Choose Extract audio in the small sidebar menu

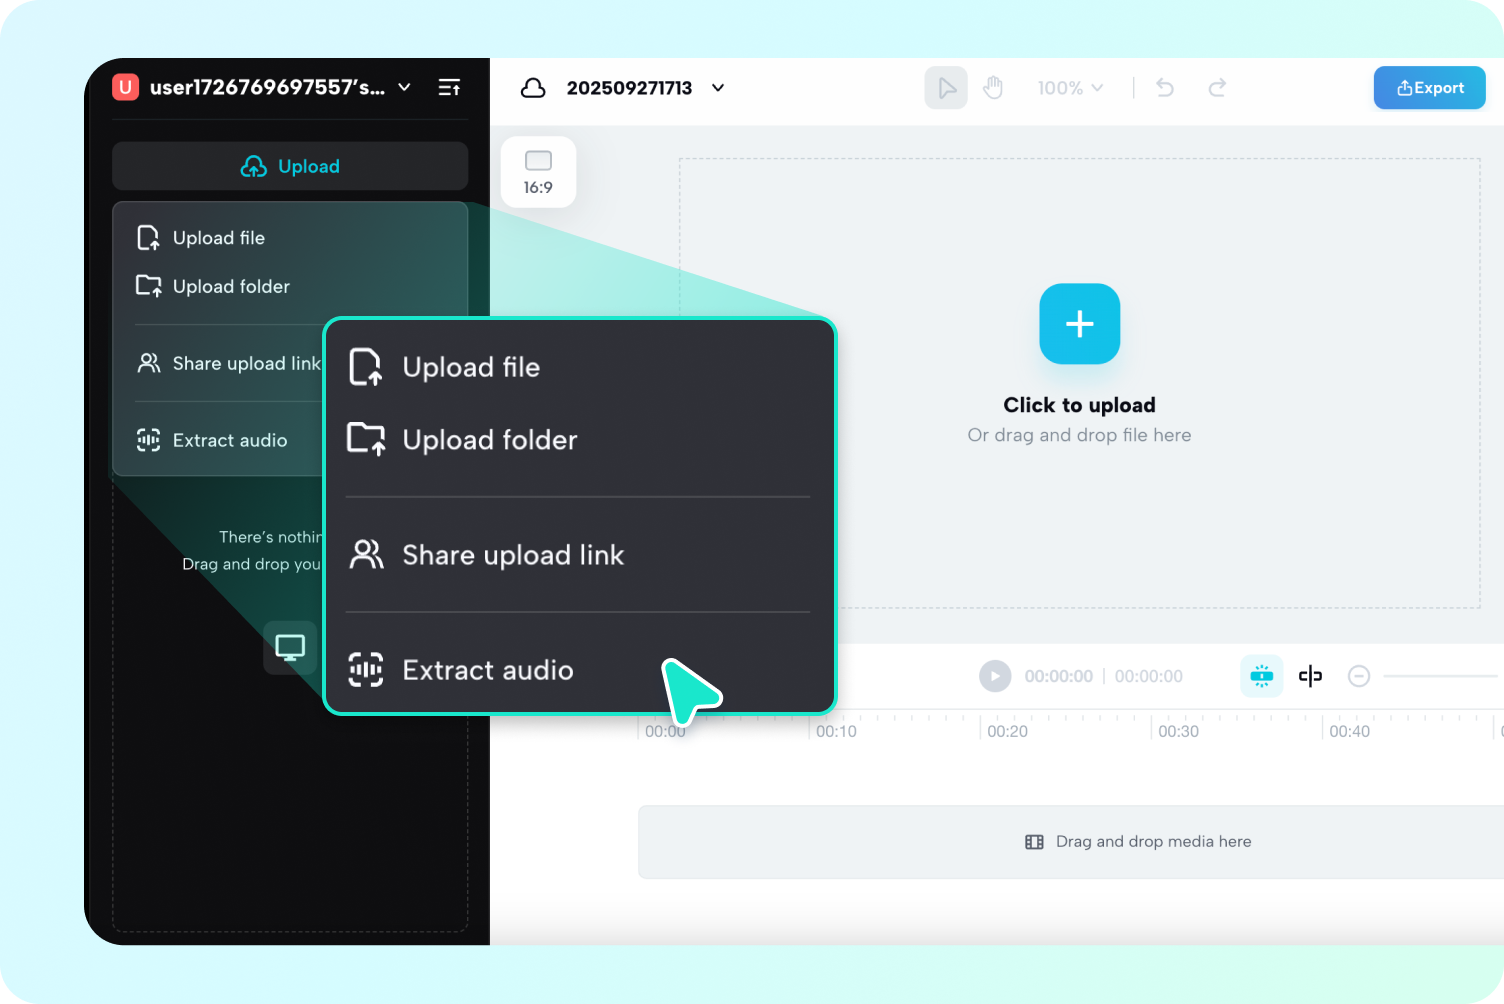coord(212,440)
